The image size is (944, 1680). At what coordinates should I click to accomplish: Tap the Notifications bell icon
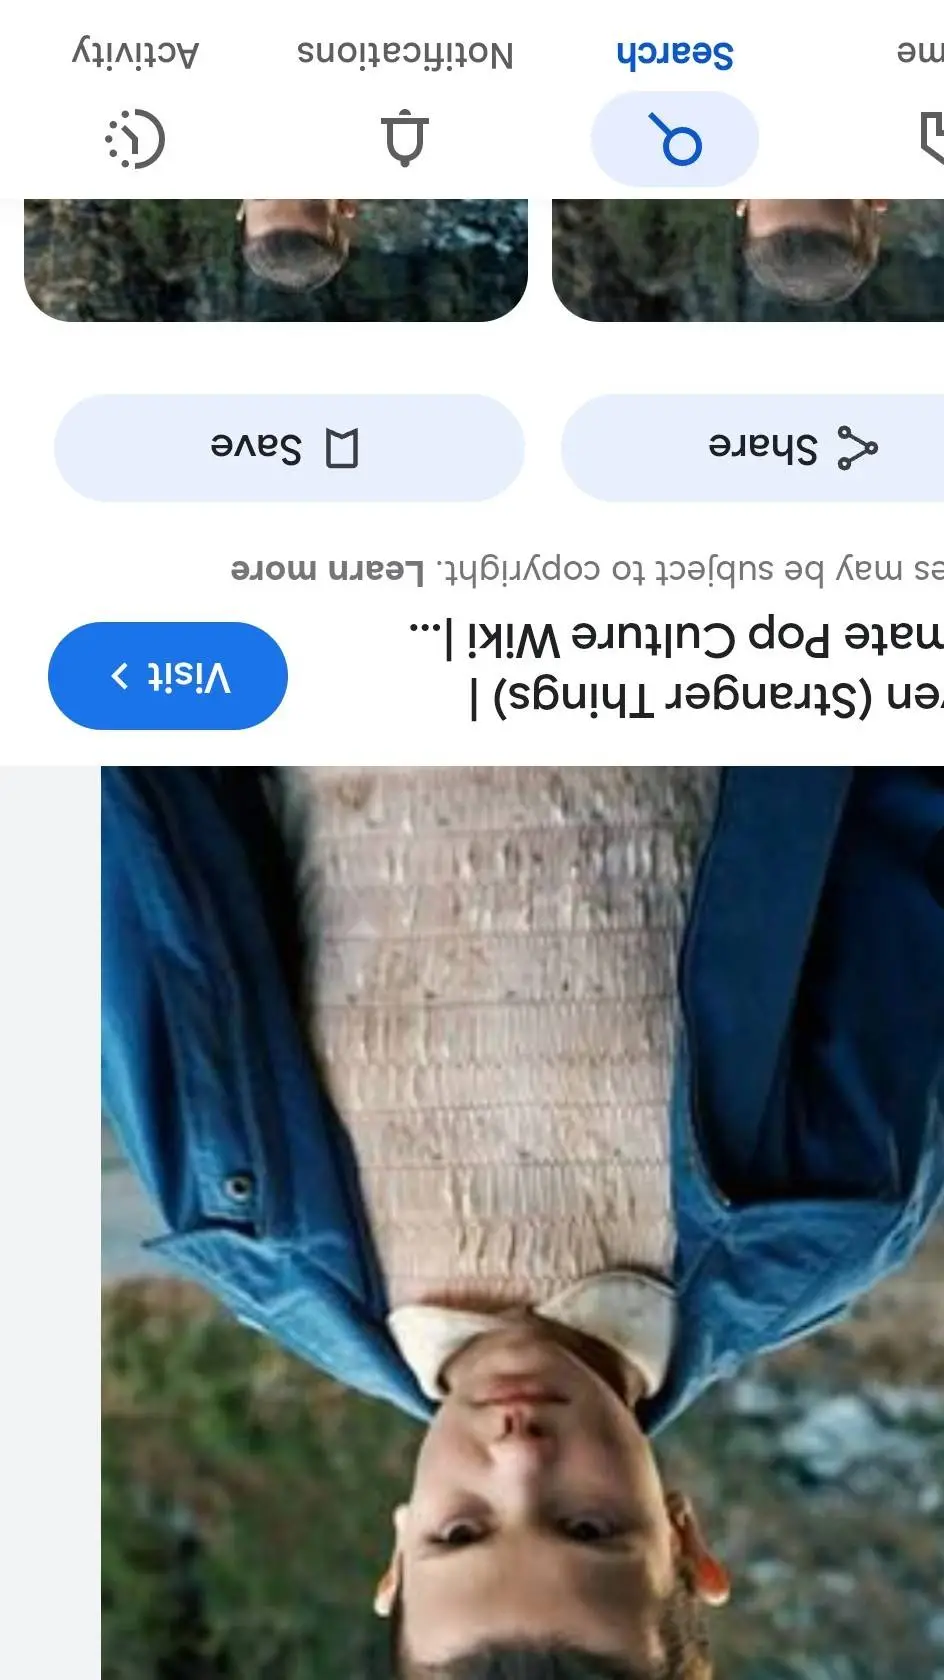click(405, 139)
